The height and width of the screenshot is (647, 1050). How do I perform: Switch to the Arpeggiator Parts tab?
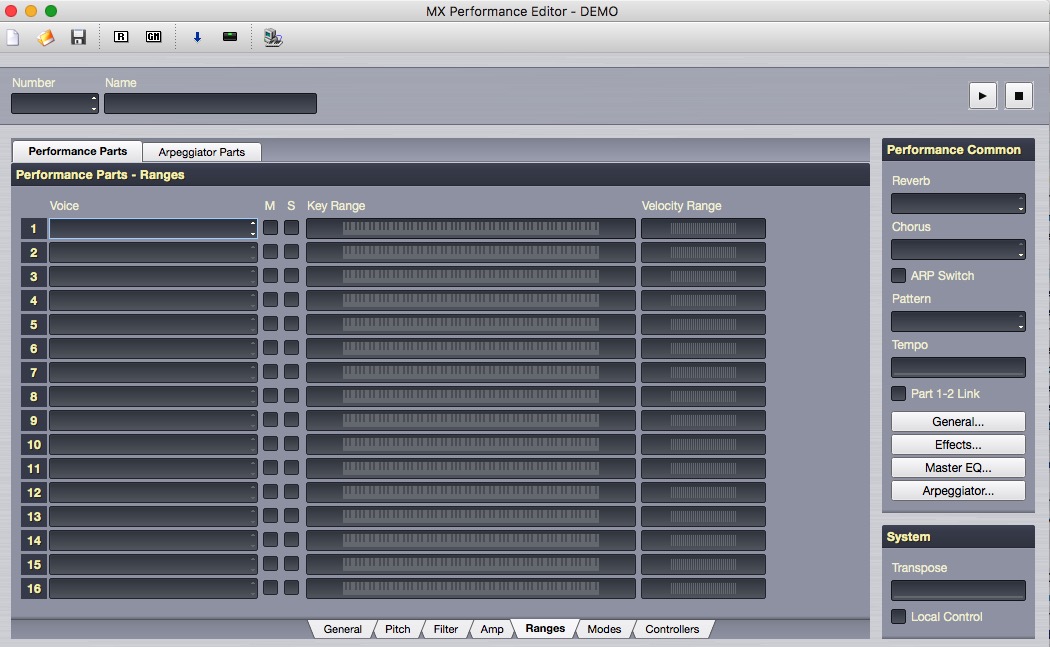pyautogui.click(x=202, y=152)
